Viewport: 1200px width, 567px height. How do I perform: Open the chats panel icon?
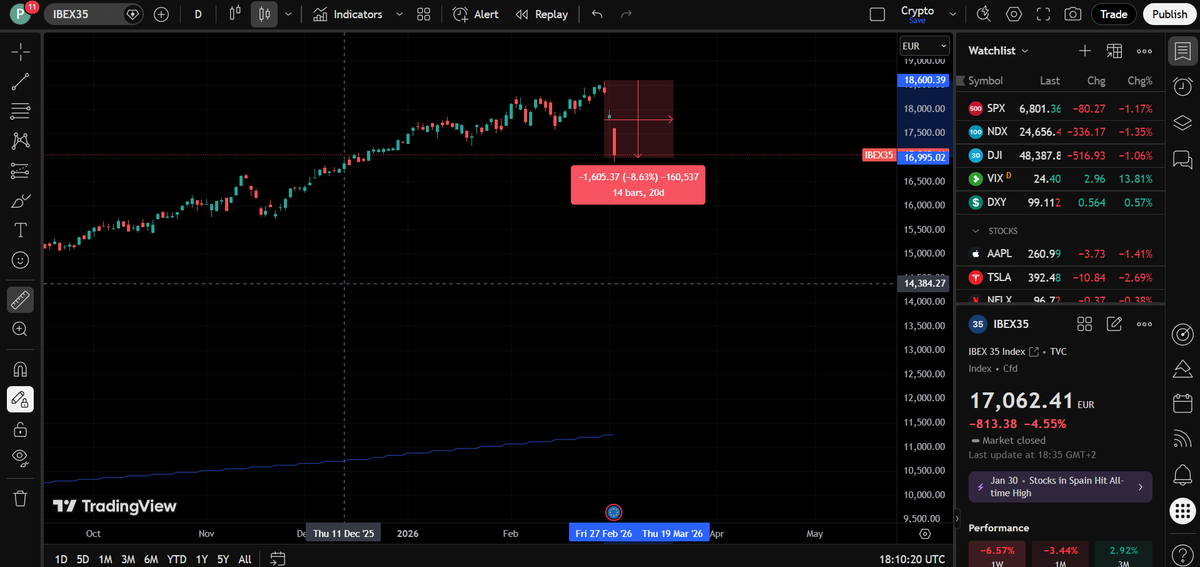pos(1183,158)
